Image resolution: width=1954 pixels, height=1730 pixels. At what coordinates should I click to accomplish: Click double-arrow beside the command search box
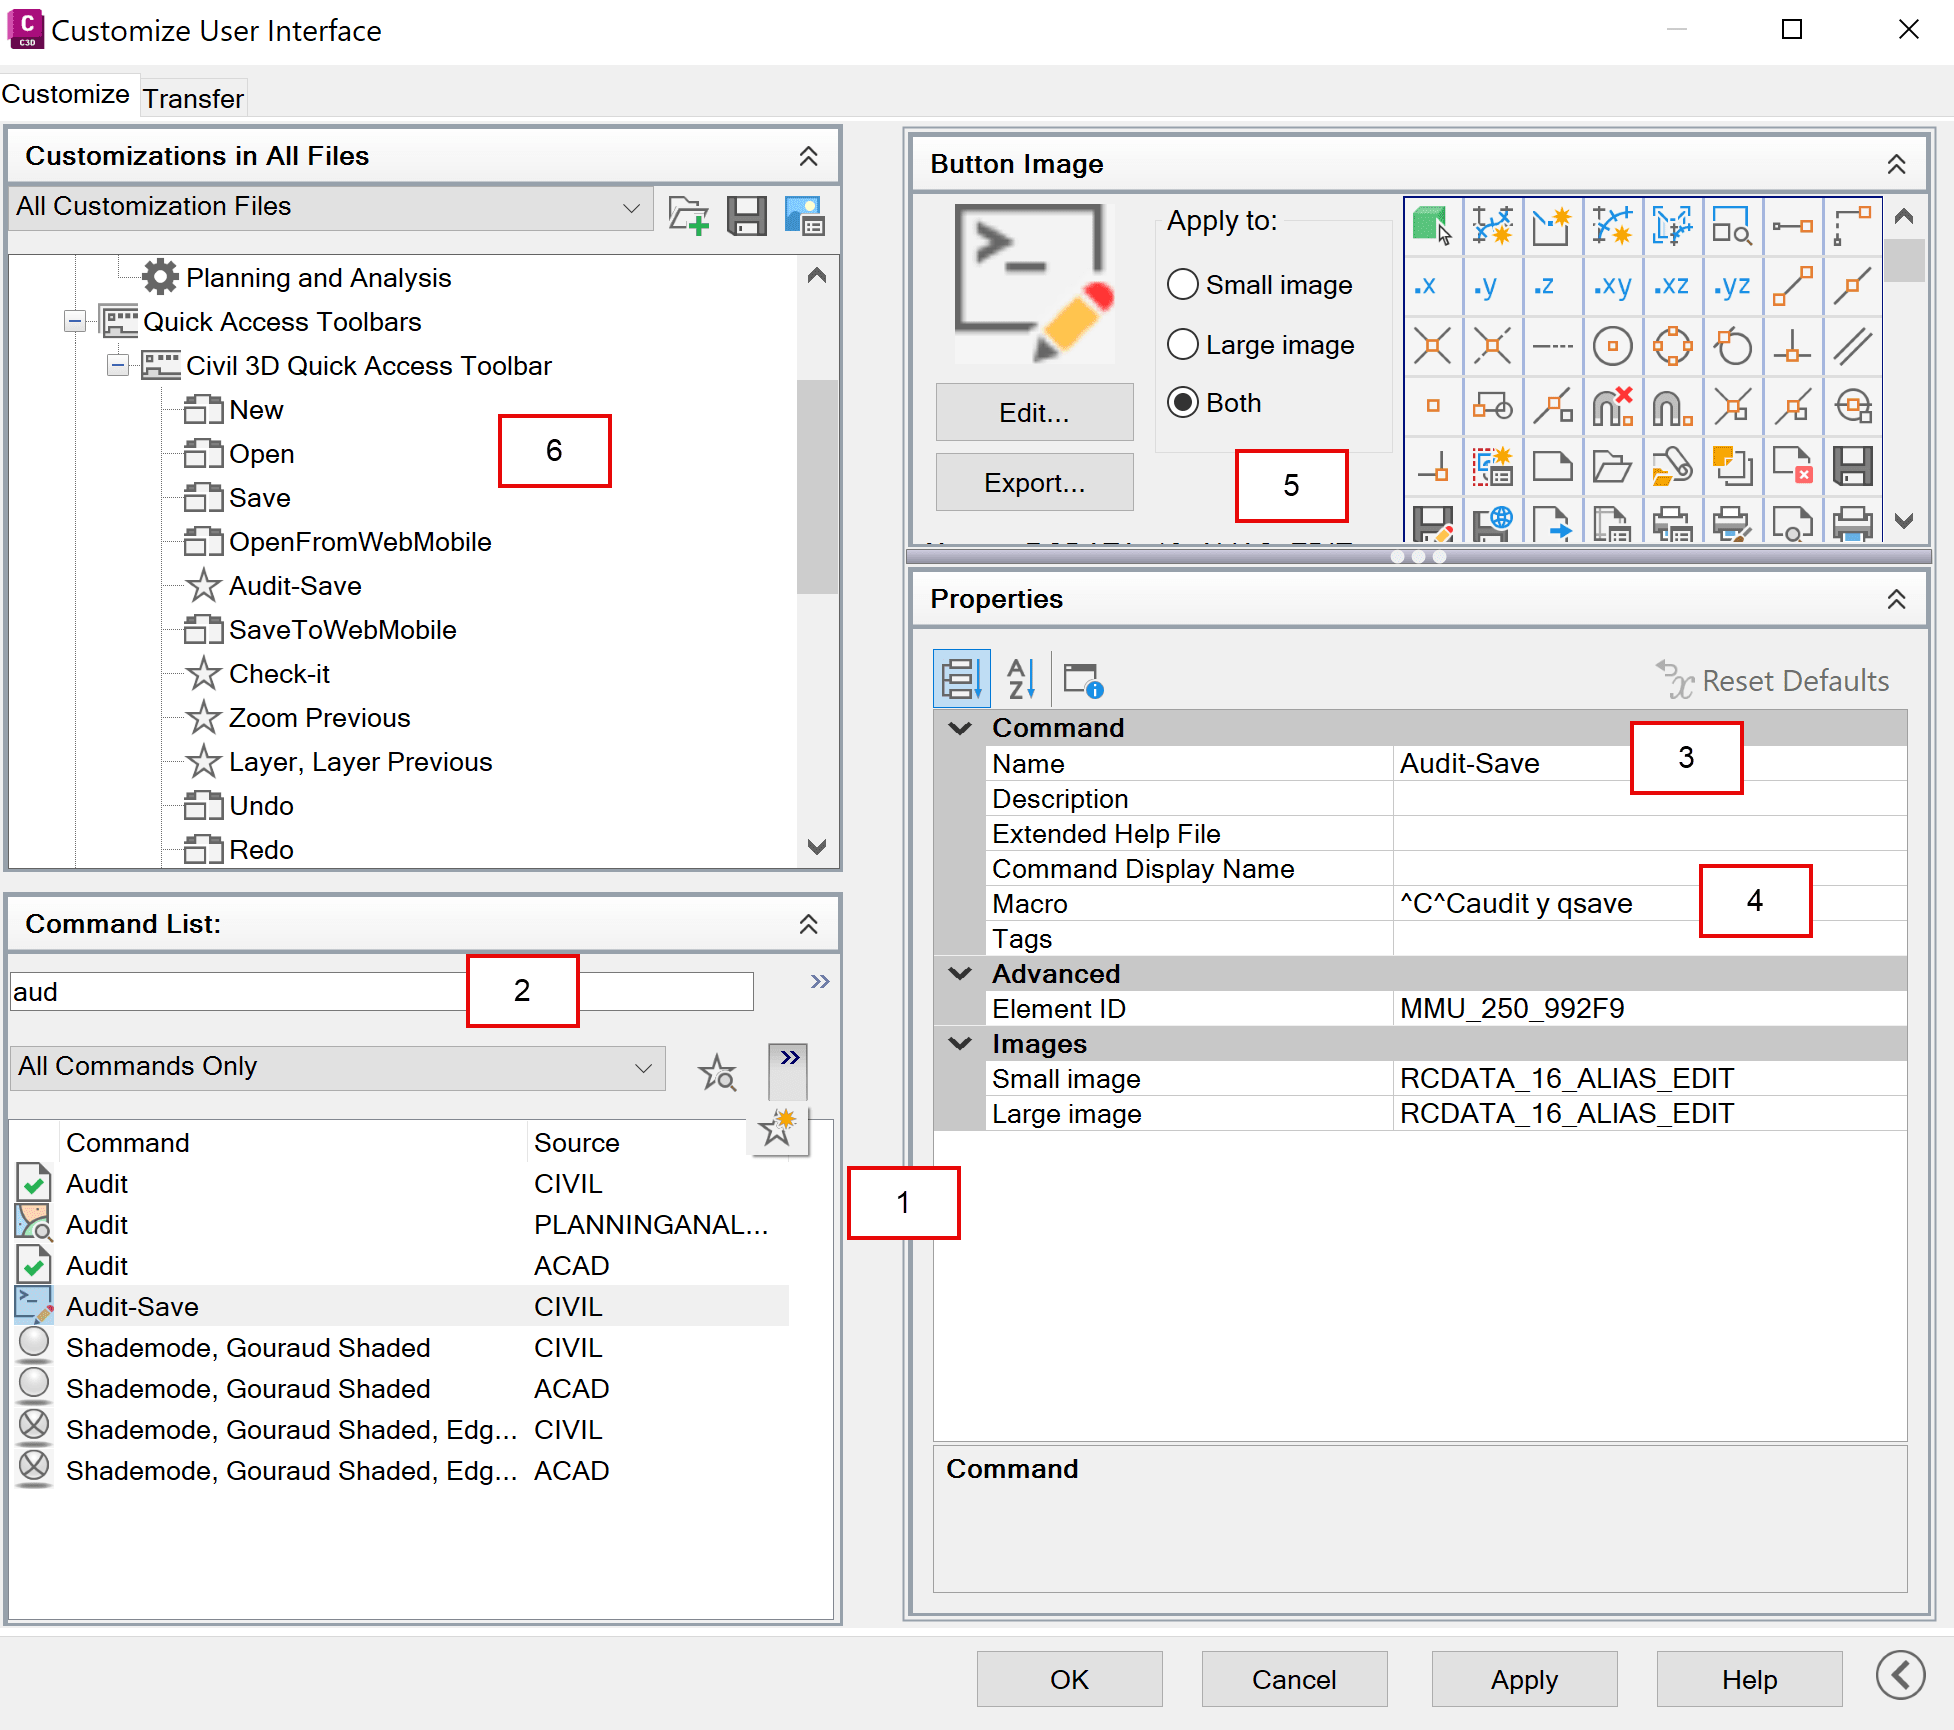[x=820, y=982]
